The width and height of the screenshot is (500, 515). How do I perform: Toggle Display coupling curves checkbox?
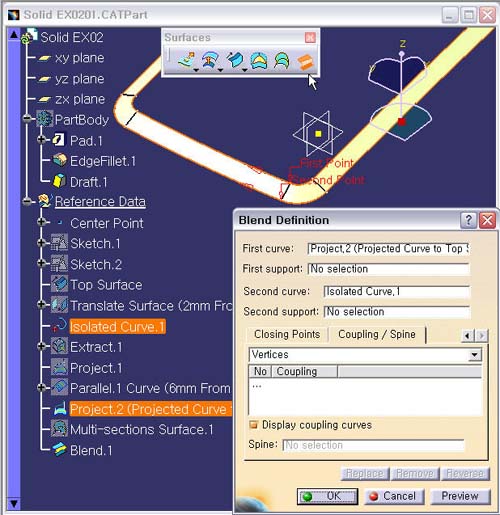[x=254, y=425]
